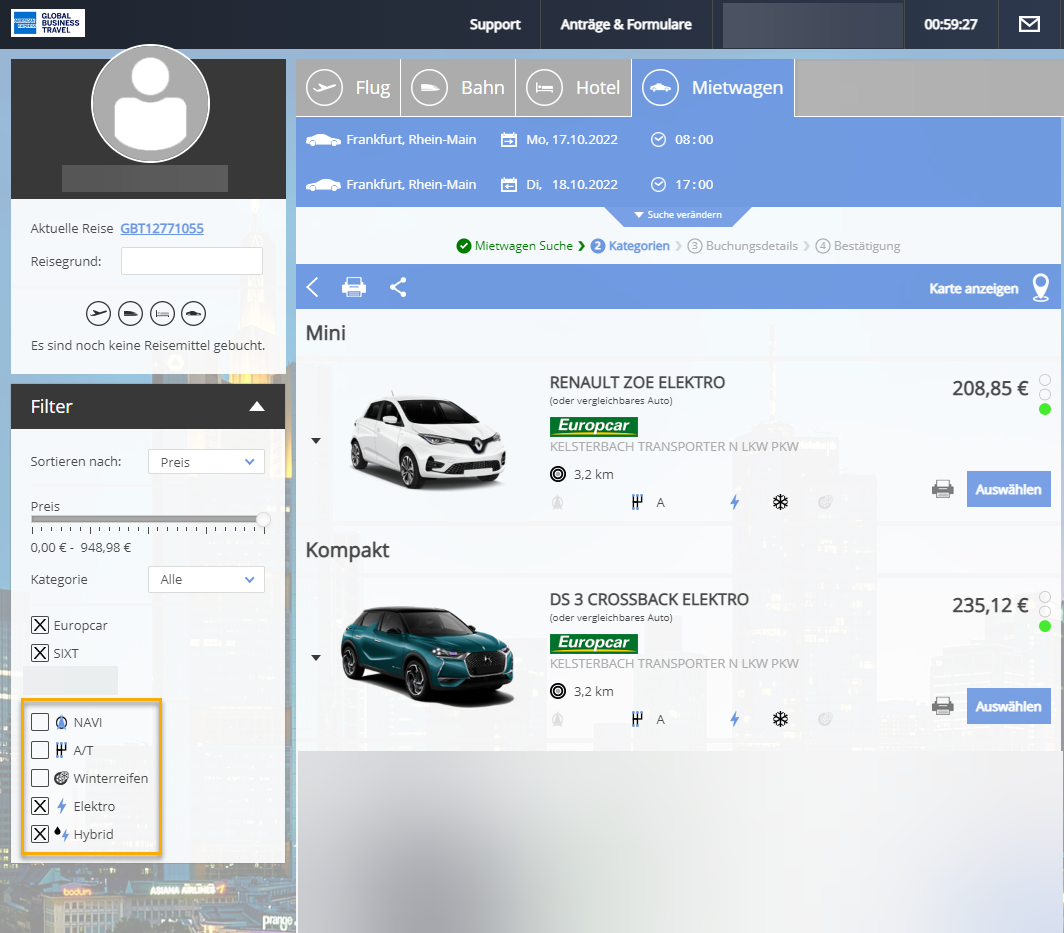Print the results via toolbar printer icon

354,287
